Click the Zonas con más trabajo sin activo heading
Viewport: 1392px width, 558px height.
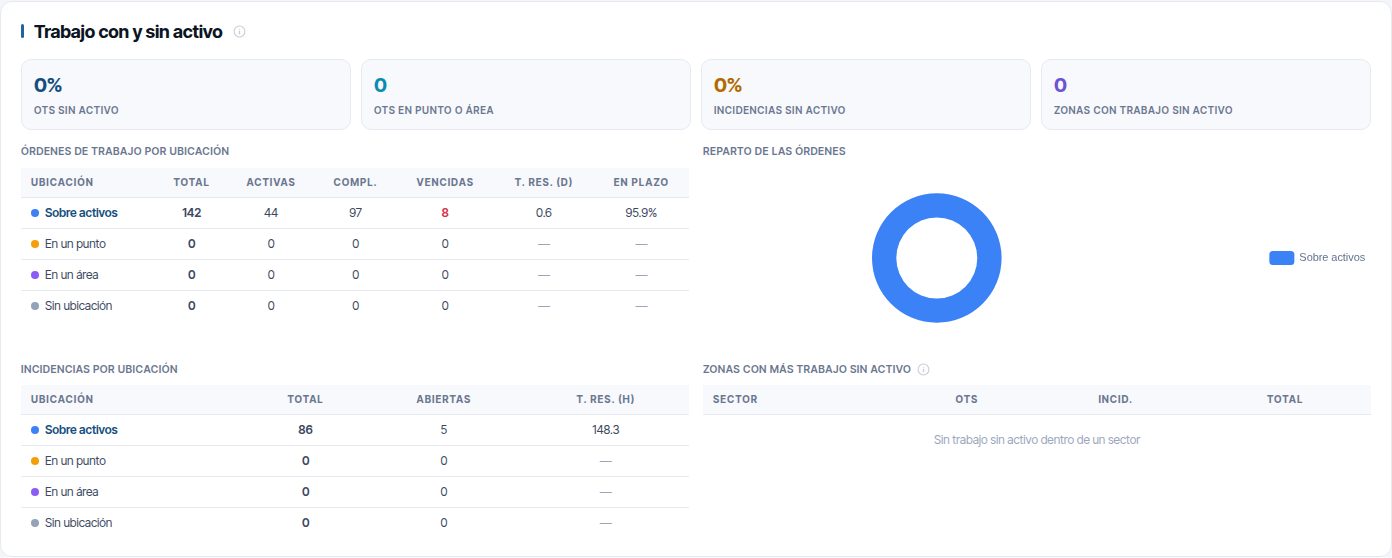pyautogui.click(x=807, y=369)
